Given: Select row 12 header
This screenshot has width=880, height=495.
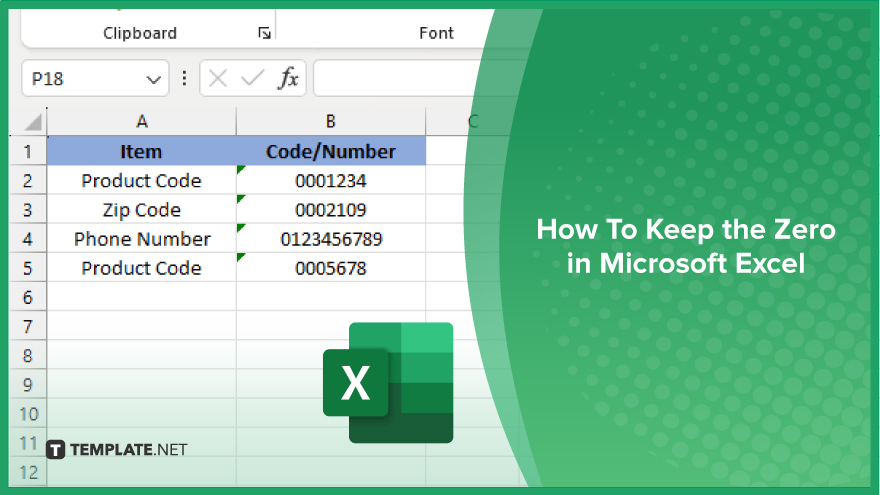Looking at the screenshot, I should (x=28, y=473).
